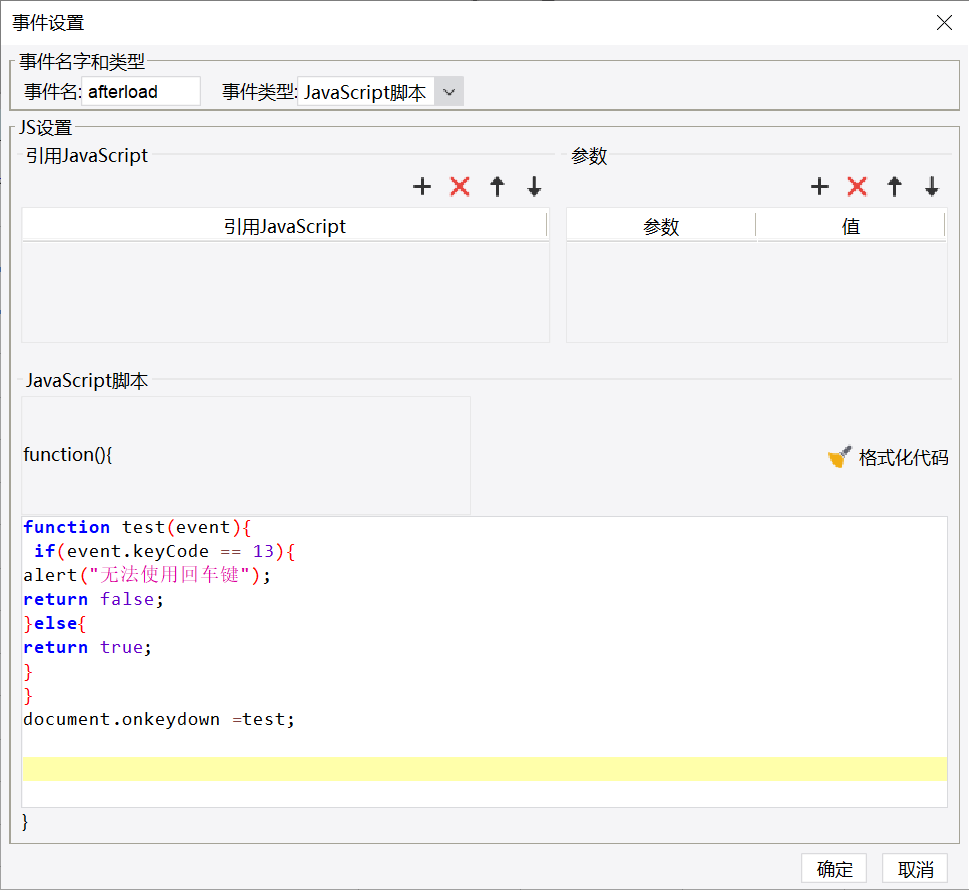Click the highlighted blank line in code editor
Image resolution: width=969 pixels, height=890 pixels.
tap(485, 769)
